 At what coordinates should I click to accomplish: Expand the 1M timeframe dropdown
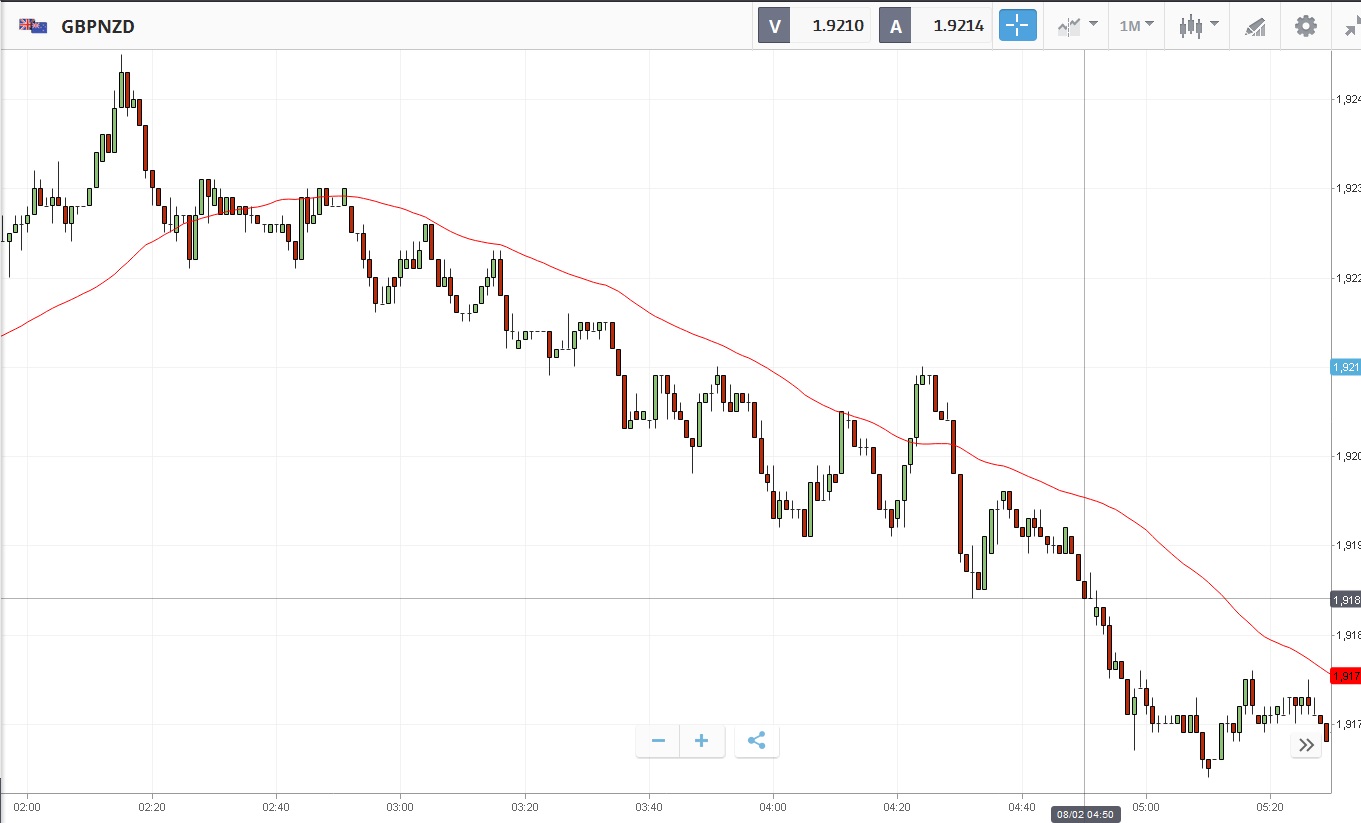coord(1136,26)
